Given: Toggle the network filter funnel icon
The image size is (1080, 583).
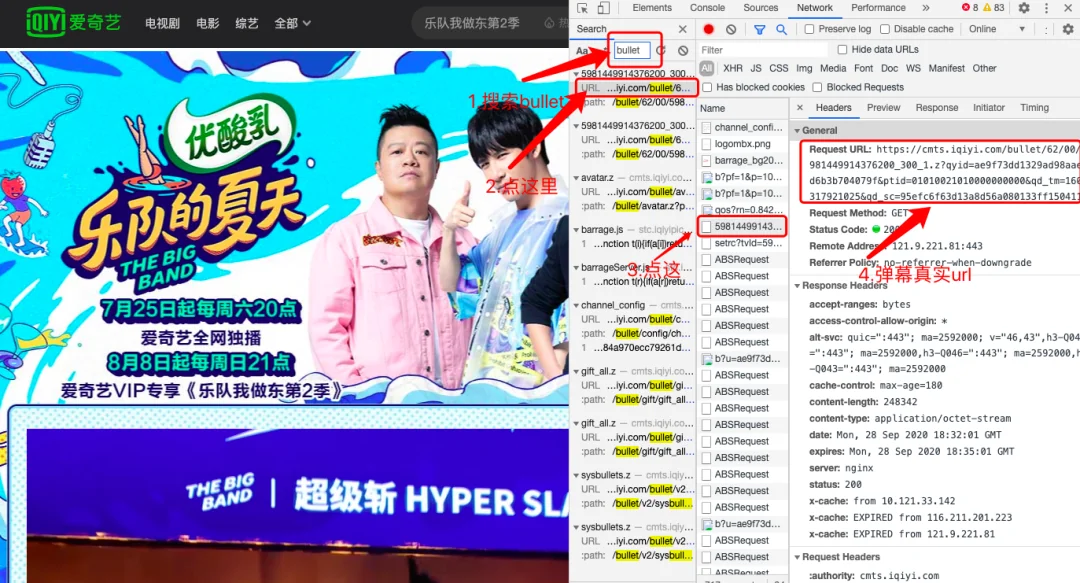Looking at the screenshot, I should [x=759, y=30].
